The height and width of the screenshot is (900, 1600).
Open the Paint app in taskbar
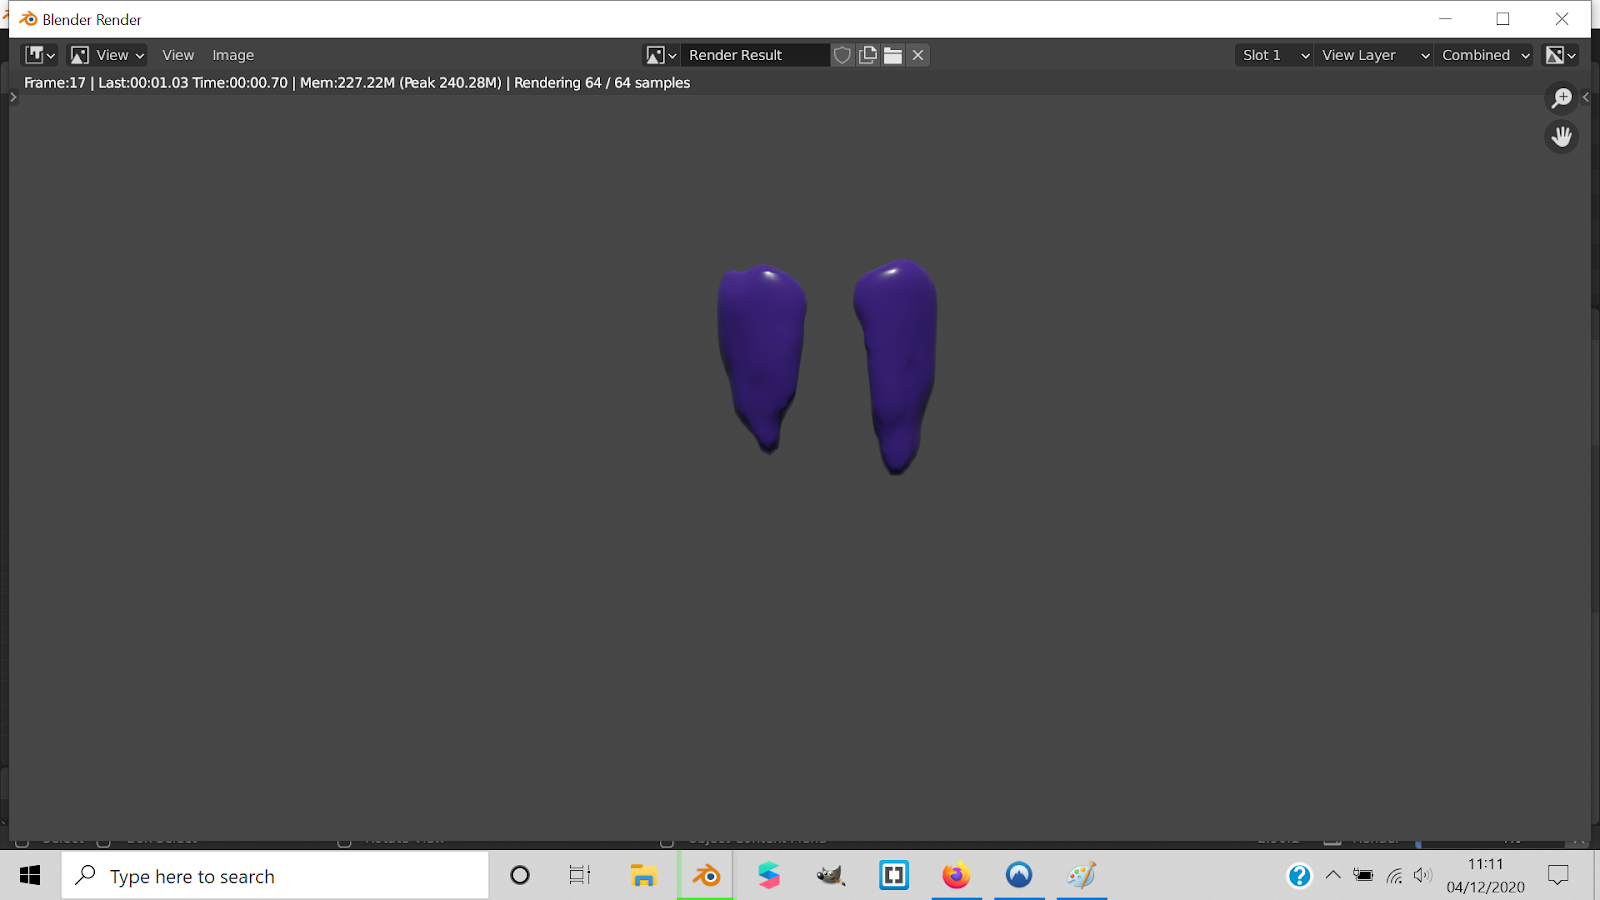[x=1081, y=876]
